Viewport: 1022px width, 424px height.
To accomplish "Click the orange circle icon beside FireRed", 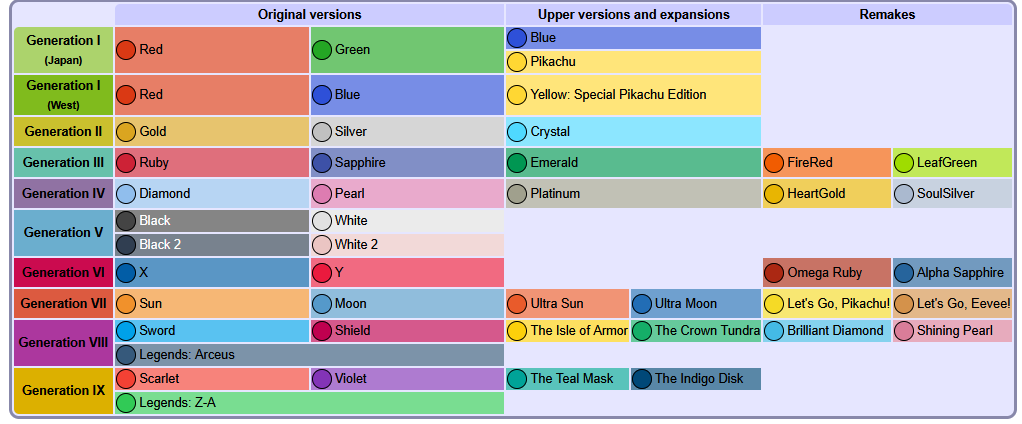I will tap(774, 163).
